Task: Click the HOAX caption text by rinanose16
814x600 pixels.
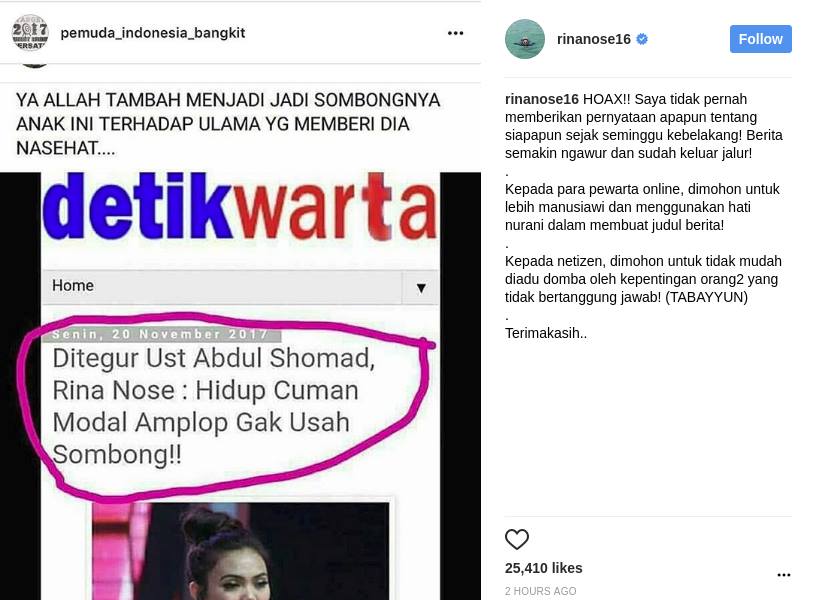Action: pyautogui.click(x=644, y=126)
